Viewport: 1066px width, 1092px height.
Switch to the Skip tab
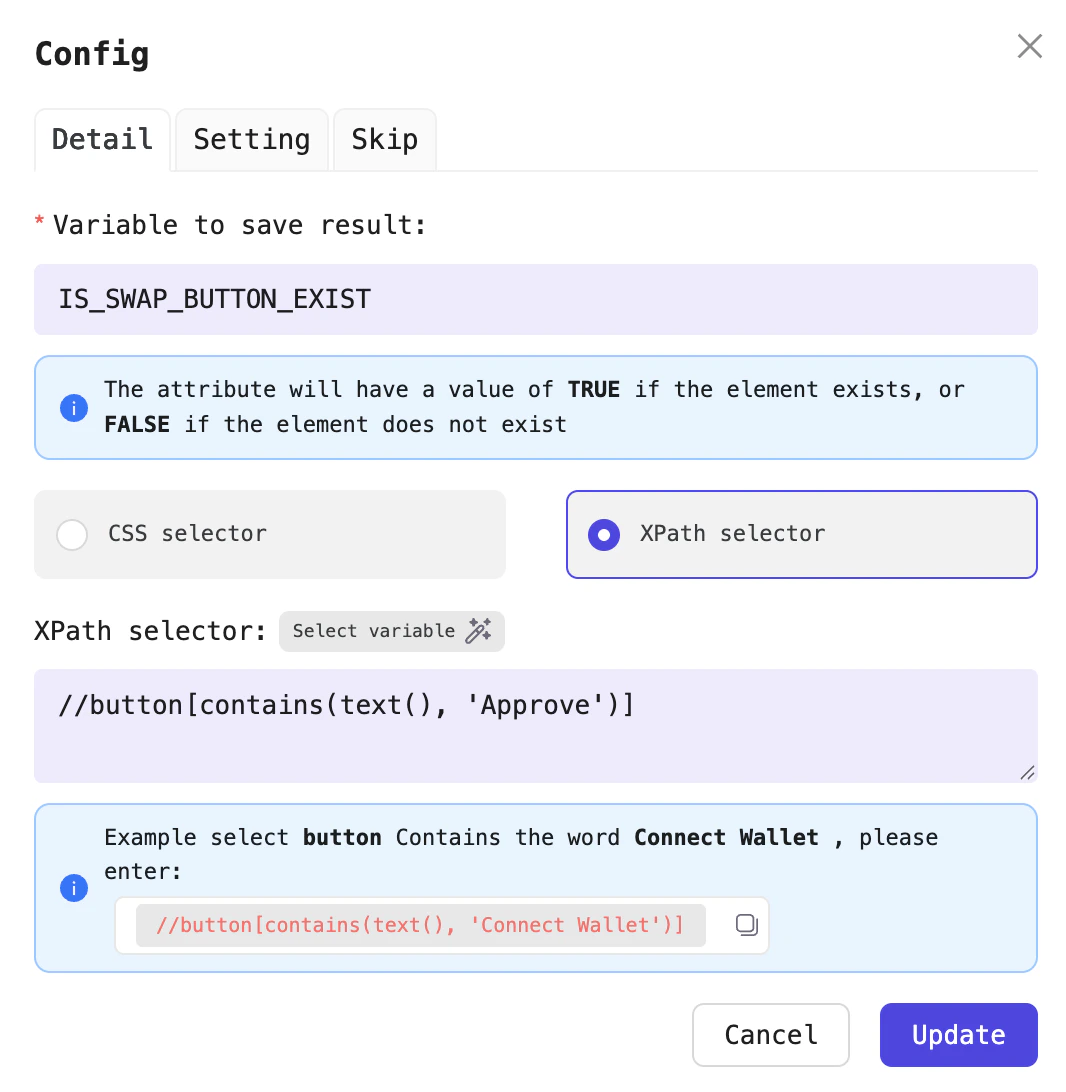pyautogui.click(x=384, y=139)
